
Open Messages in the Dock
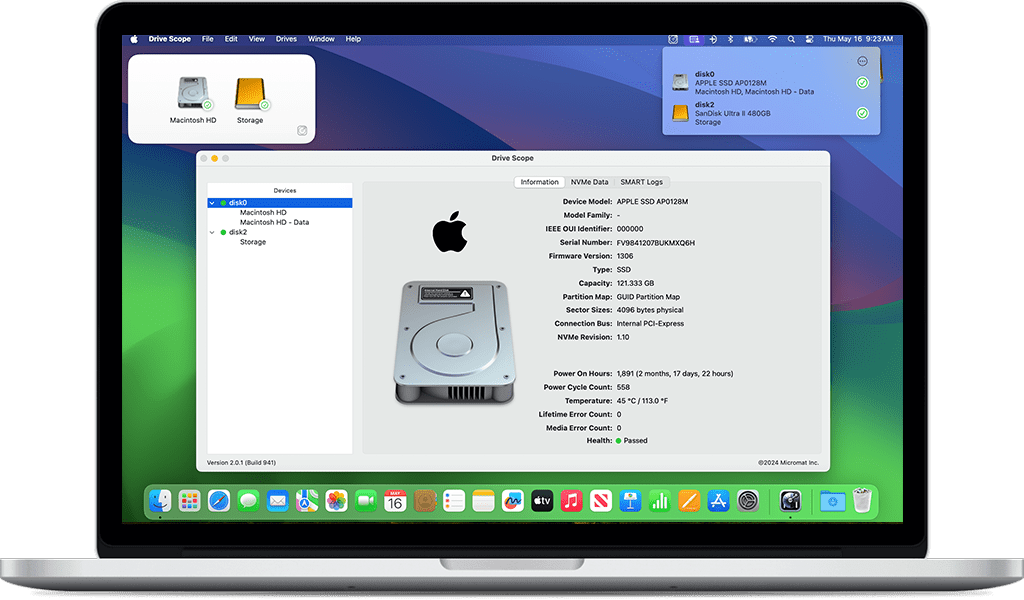click(248, 501)
